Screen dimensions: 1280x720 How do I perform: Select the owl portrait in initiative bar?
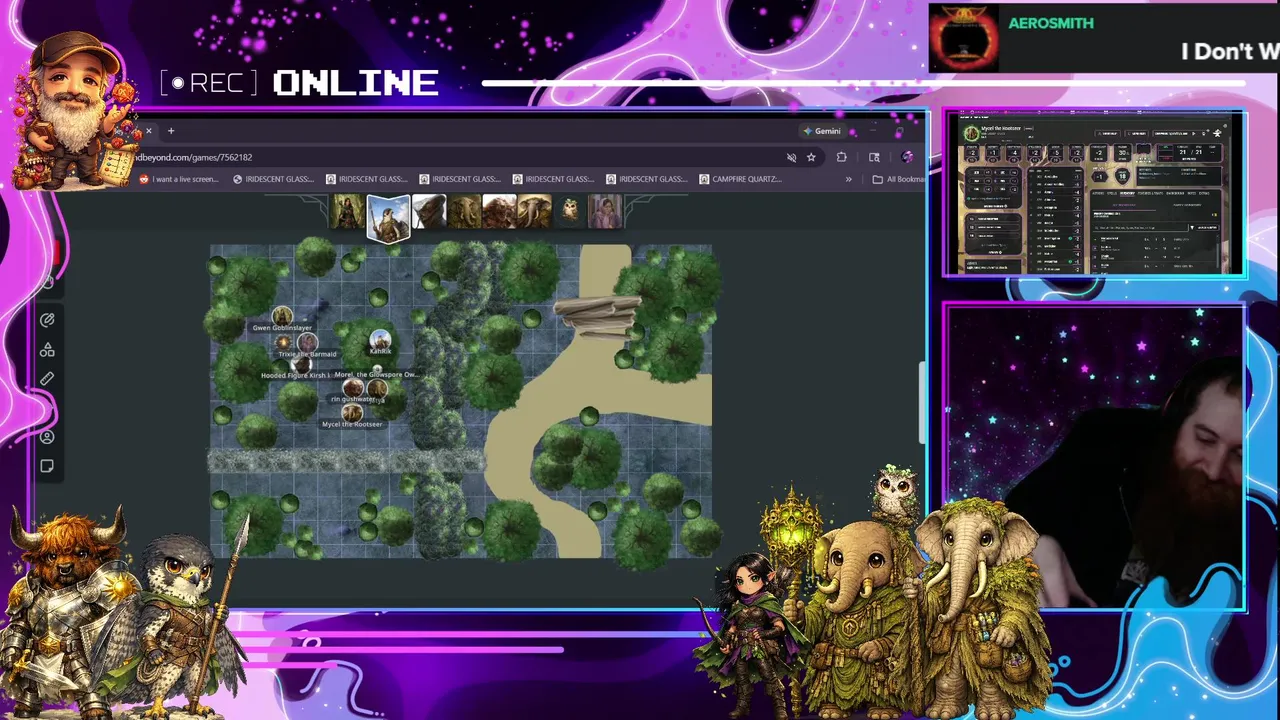point(570,212)
